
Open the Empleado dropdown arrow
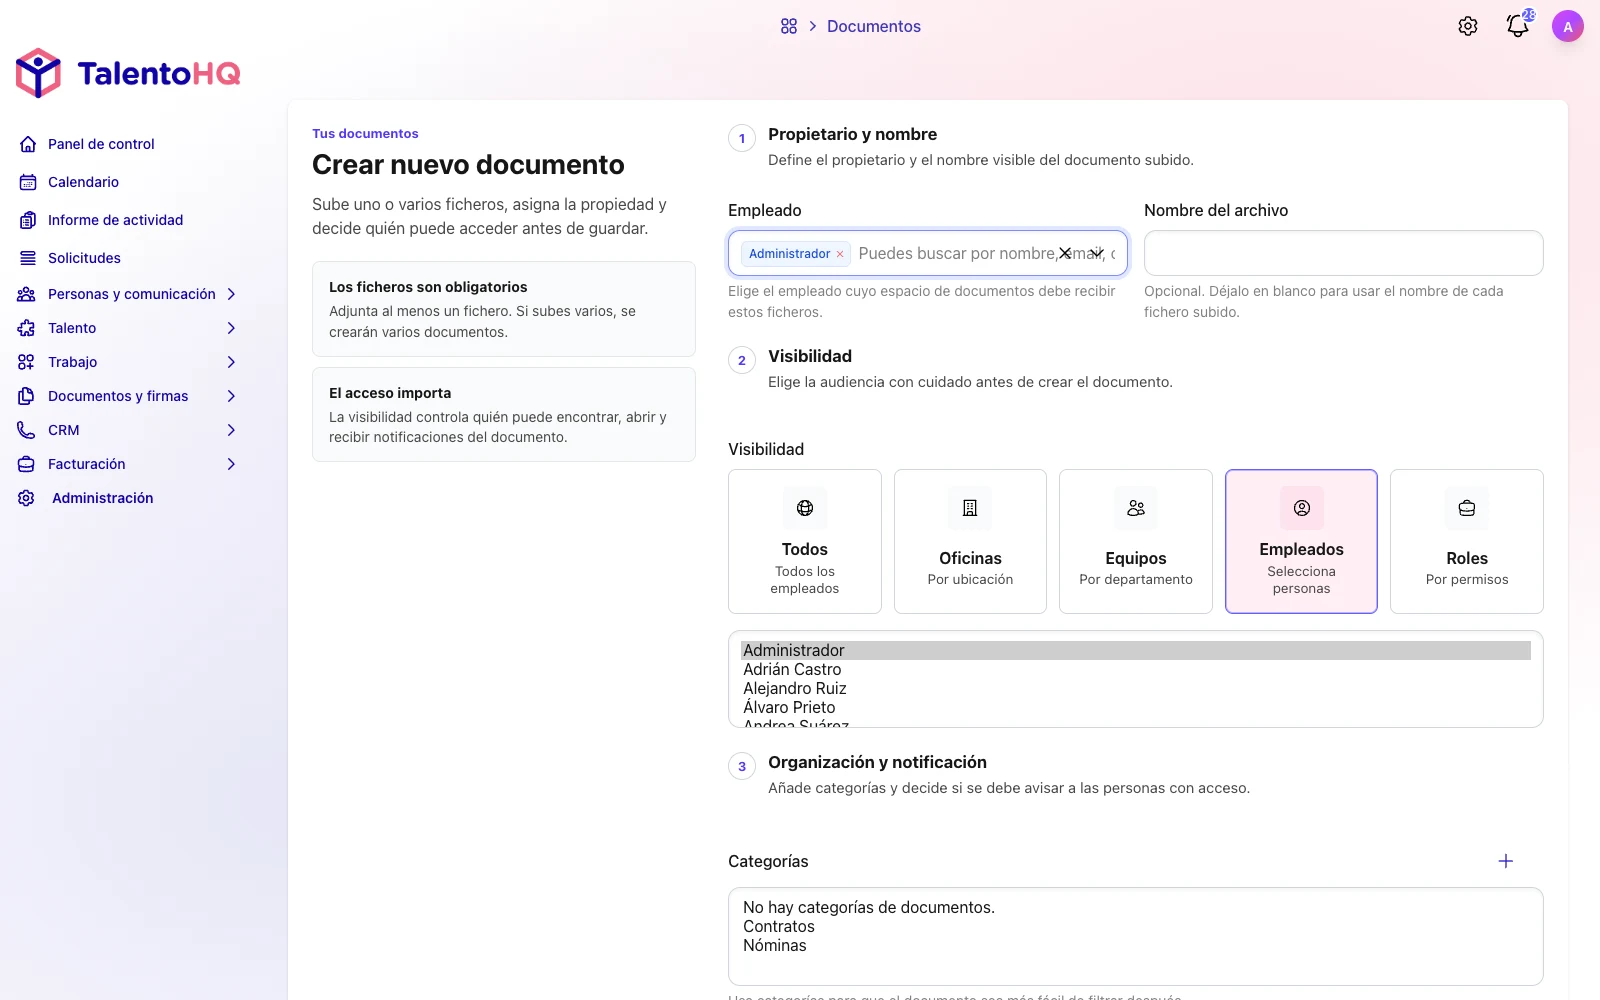point(1097,253)
